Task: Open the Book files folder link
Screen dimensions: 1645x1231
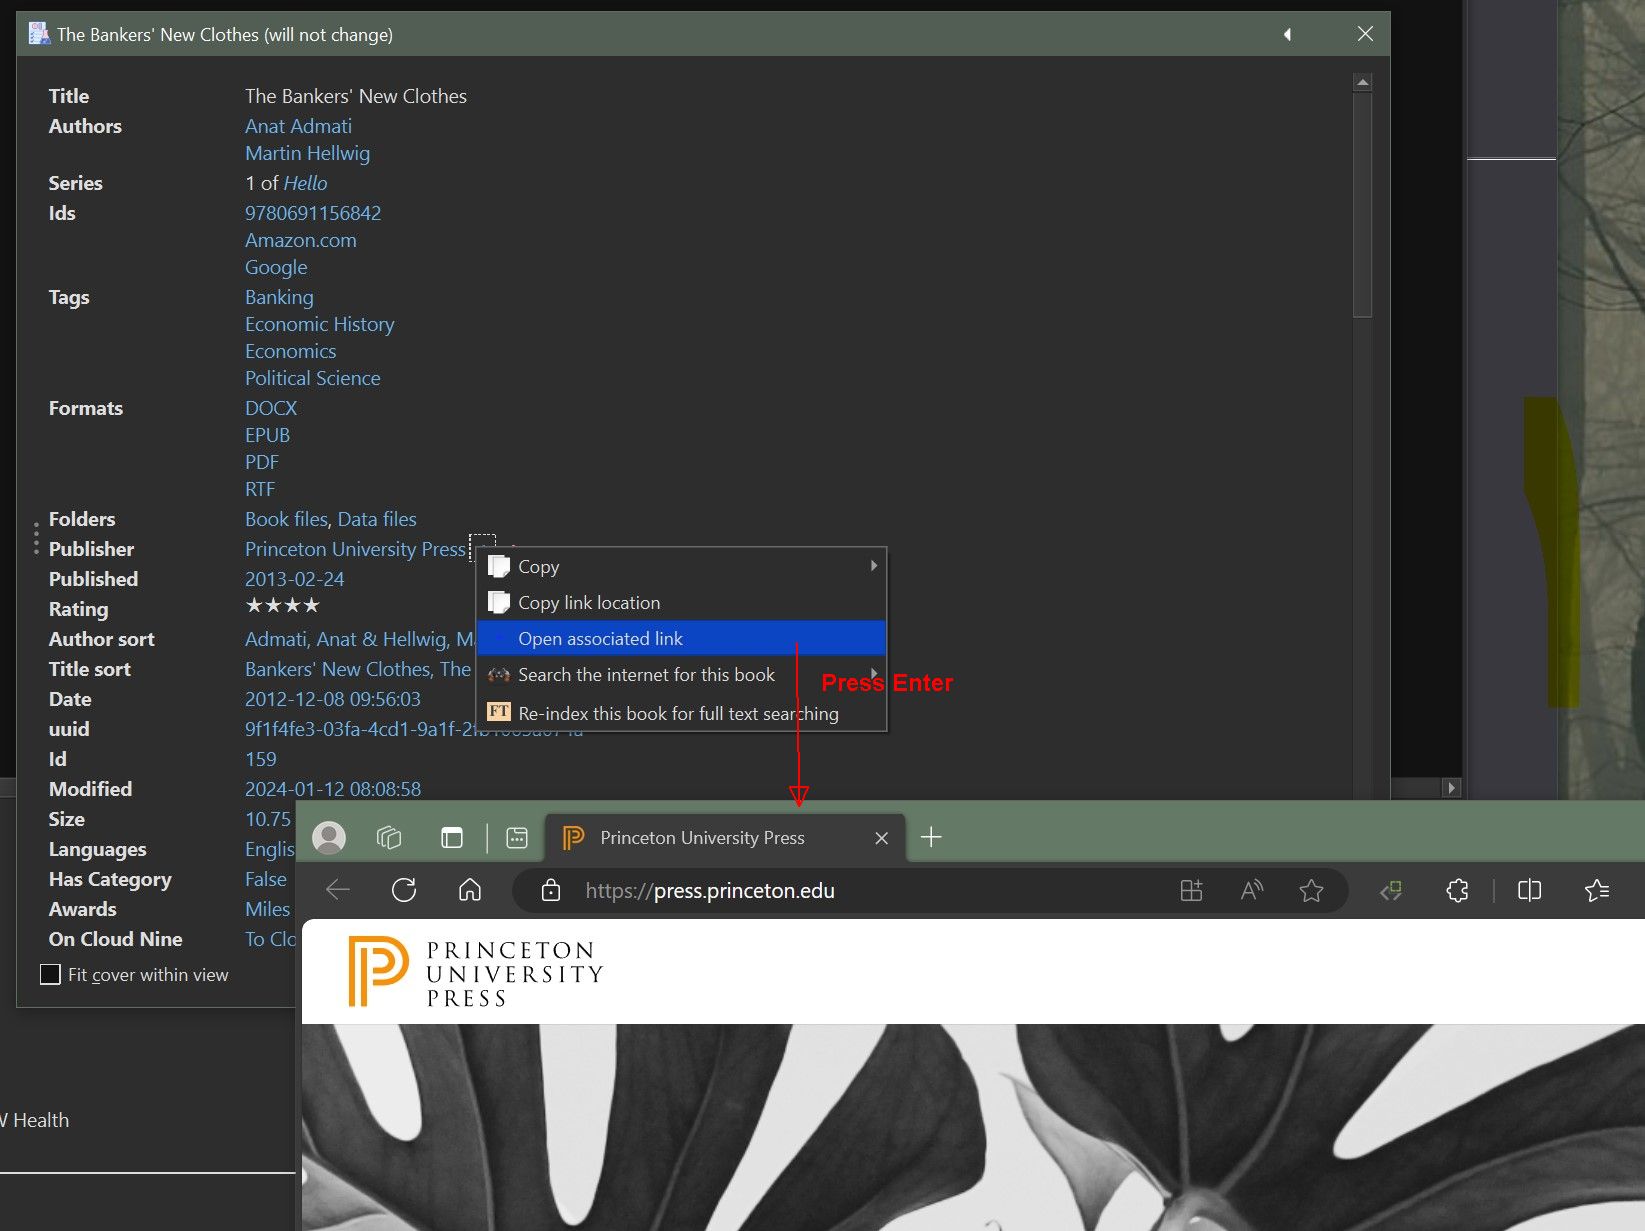Action: (286, 519)
